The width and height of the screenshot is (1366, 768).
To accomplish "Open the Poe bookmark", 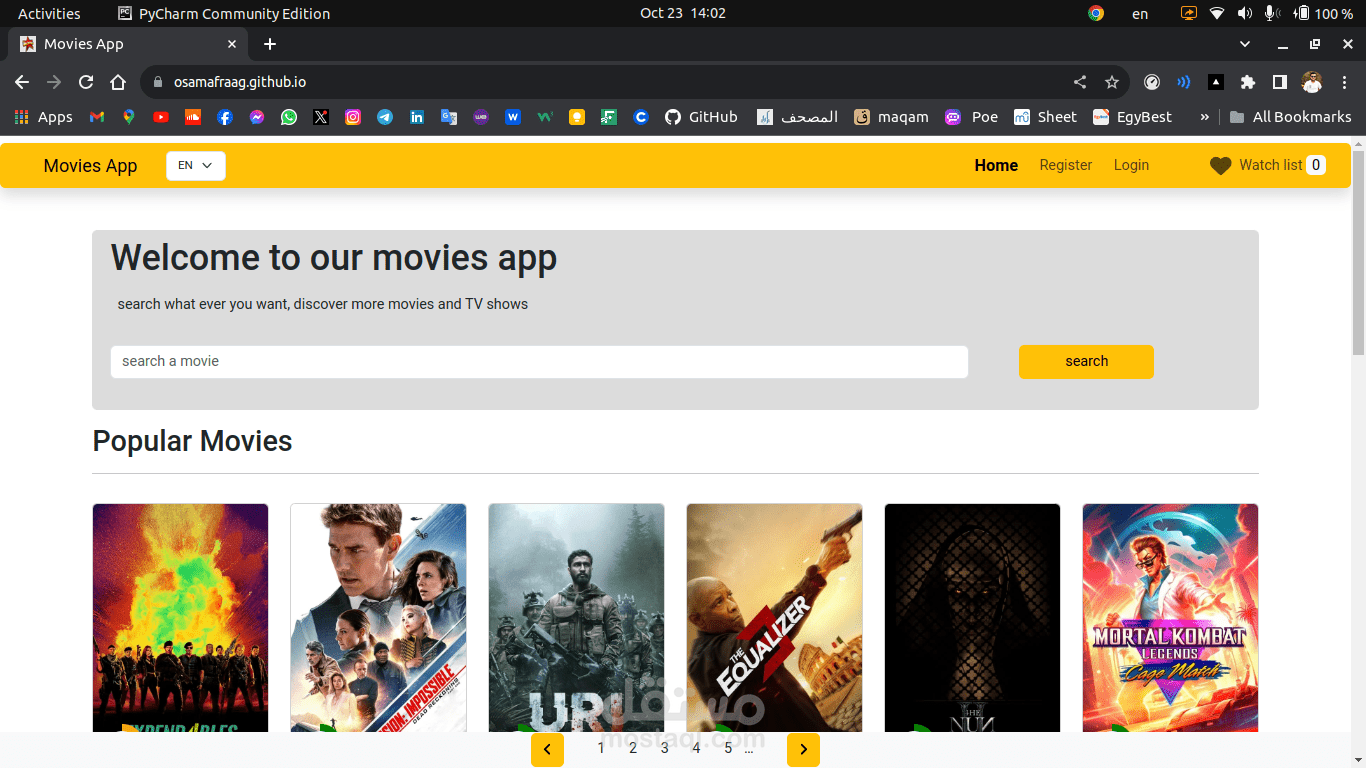I will tap(972, 117).
